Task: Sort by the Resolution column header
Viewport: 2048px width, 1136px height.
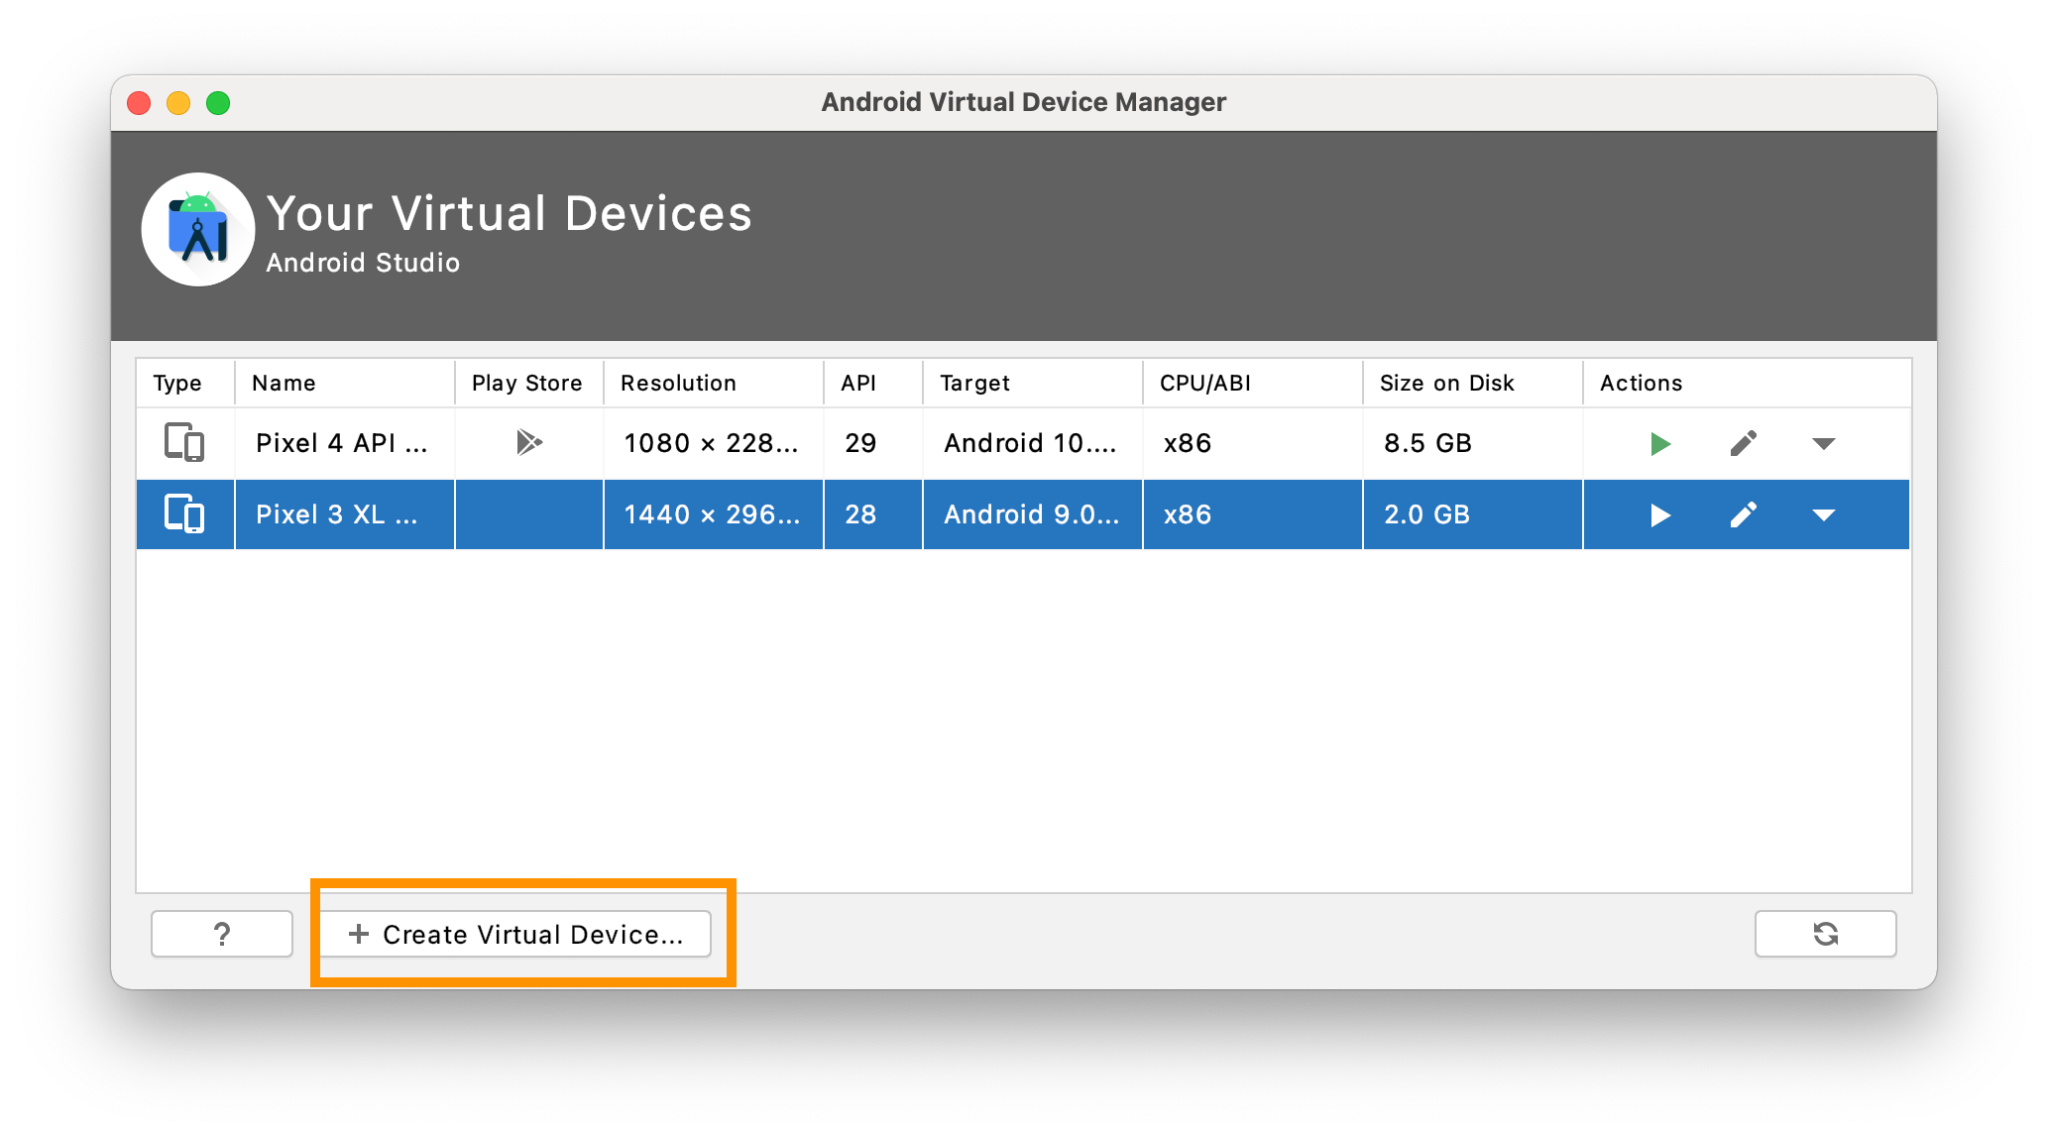Action: point(713,383)
